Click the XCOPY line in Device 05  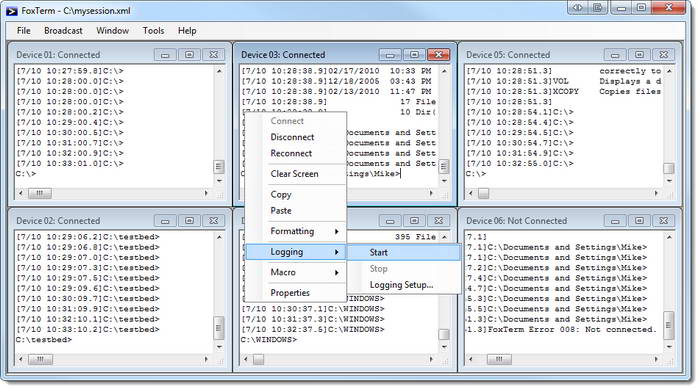[x=563, y=91]
